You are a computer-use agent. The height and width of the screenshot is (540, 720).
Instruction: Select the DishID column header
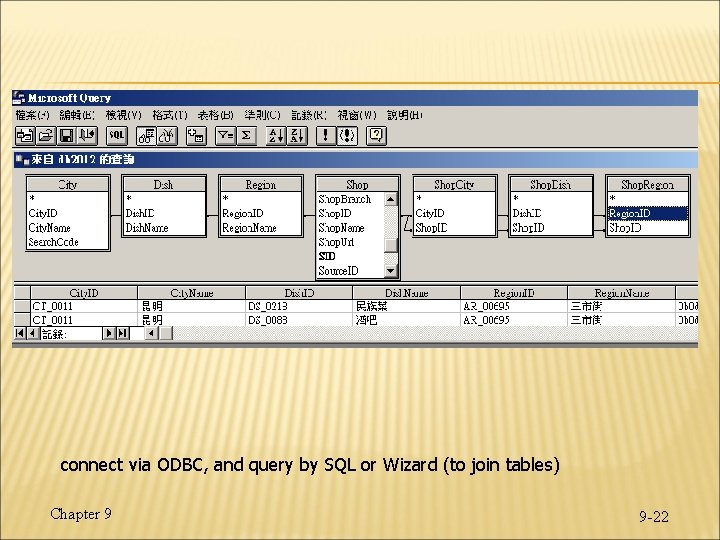click(x=299, y=293)
